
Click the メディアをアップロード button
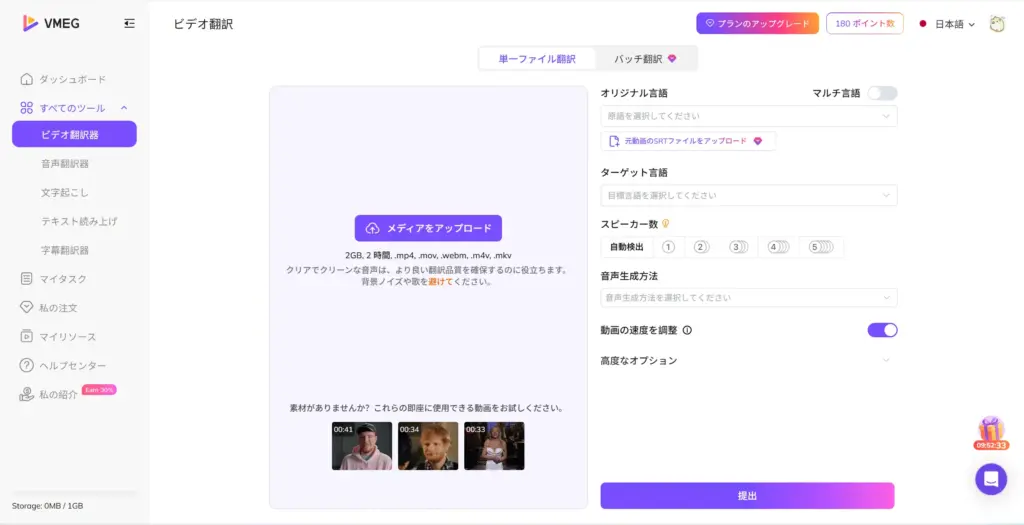428,228
